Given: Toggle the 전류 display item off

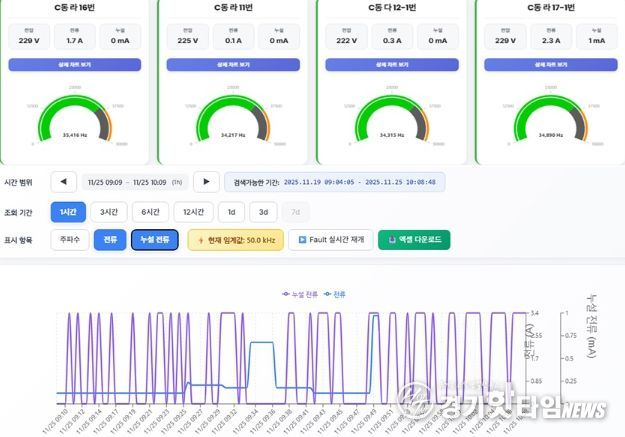Looking at the screenshot, I should 109,240.
